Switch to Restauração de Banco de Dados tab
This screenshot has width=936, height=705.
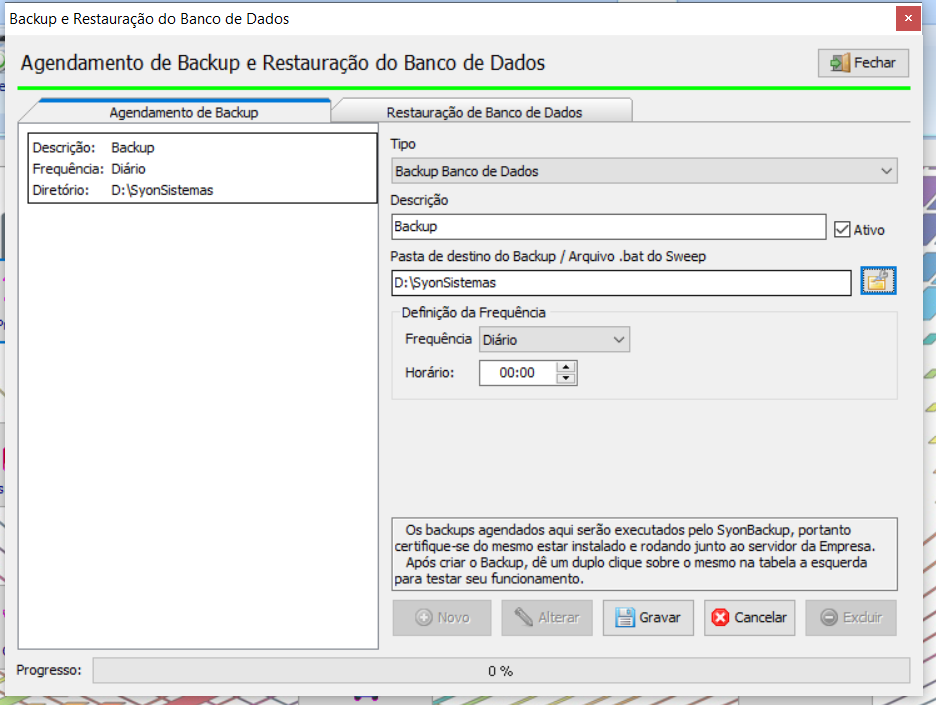click(484, 112)
